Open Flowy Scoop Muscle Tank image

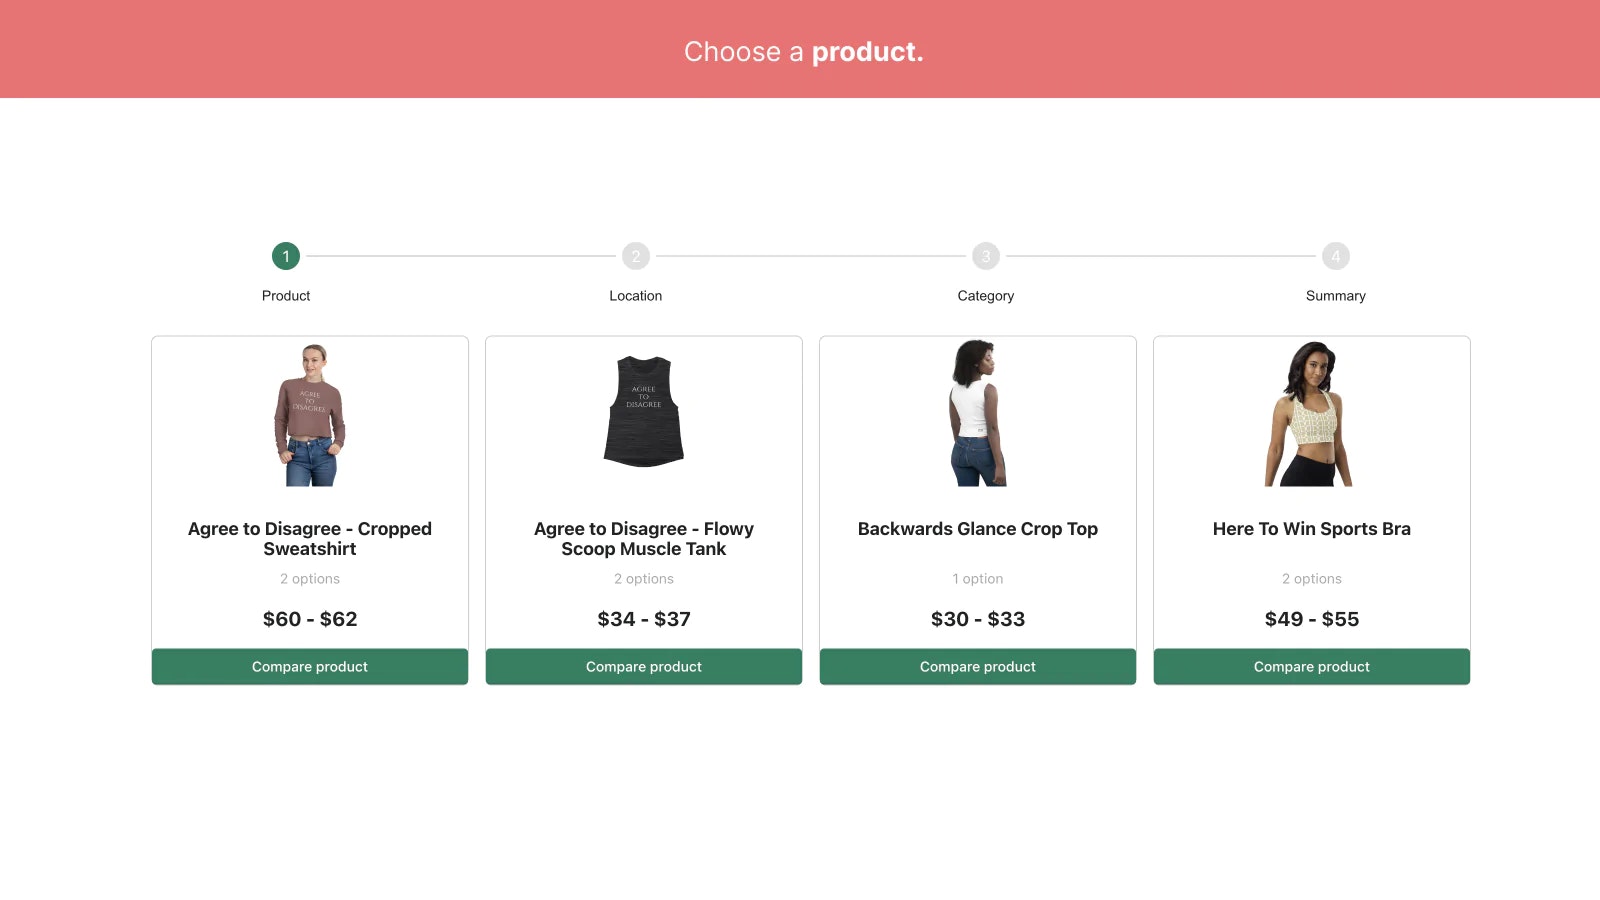click(644, 411)
